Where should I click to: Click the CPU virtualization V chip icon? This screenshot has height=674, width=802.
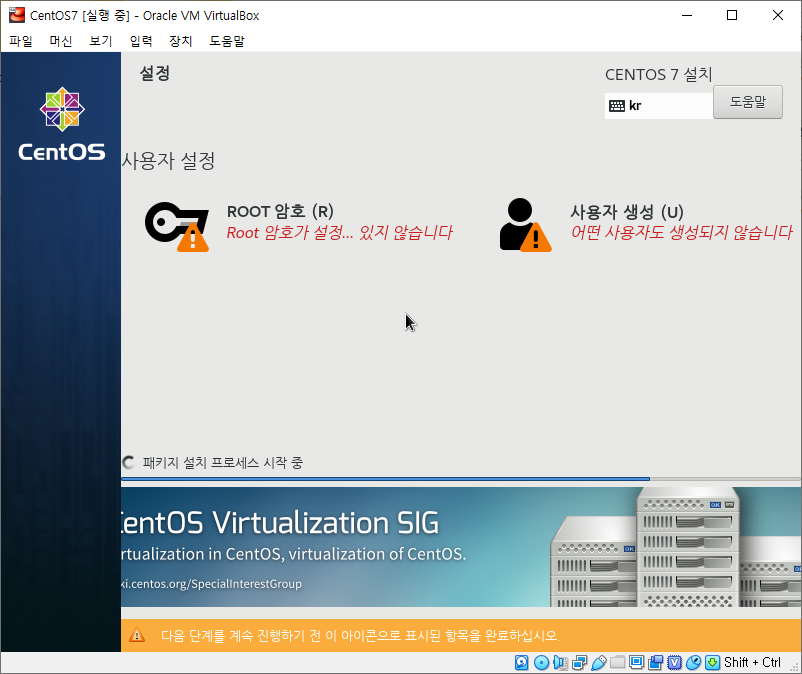pyautogui.click(x=675, y=662)
